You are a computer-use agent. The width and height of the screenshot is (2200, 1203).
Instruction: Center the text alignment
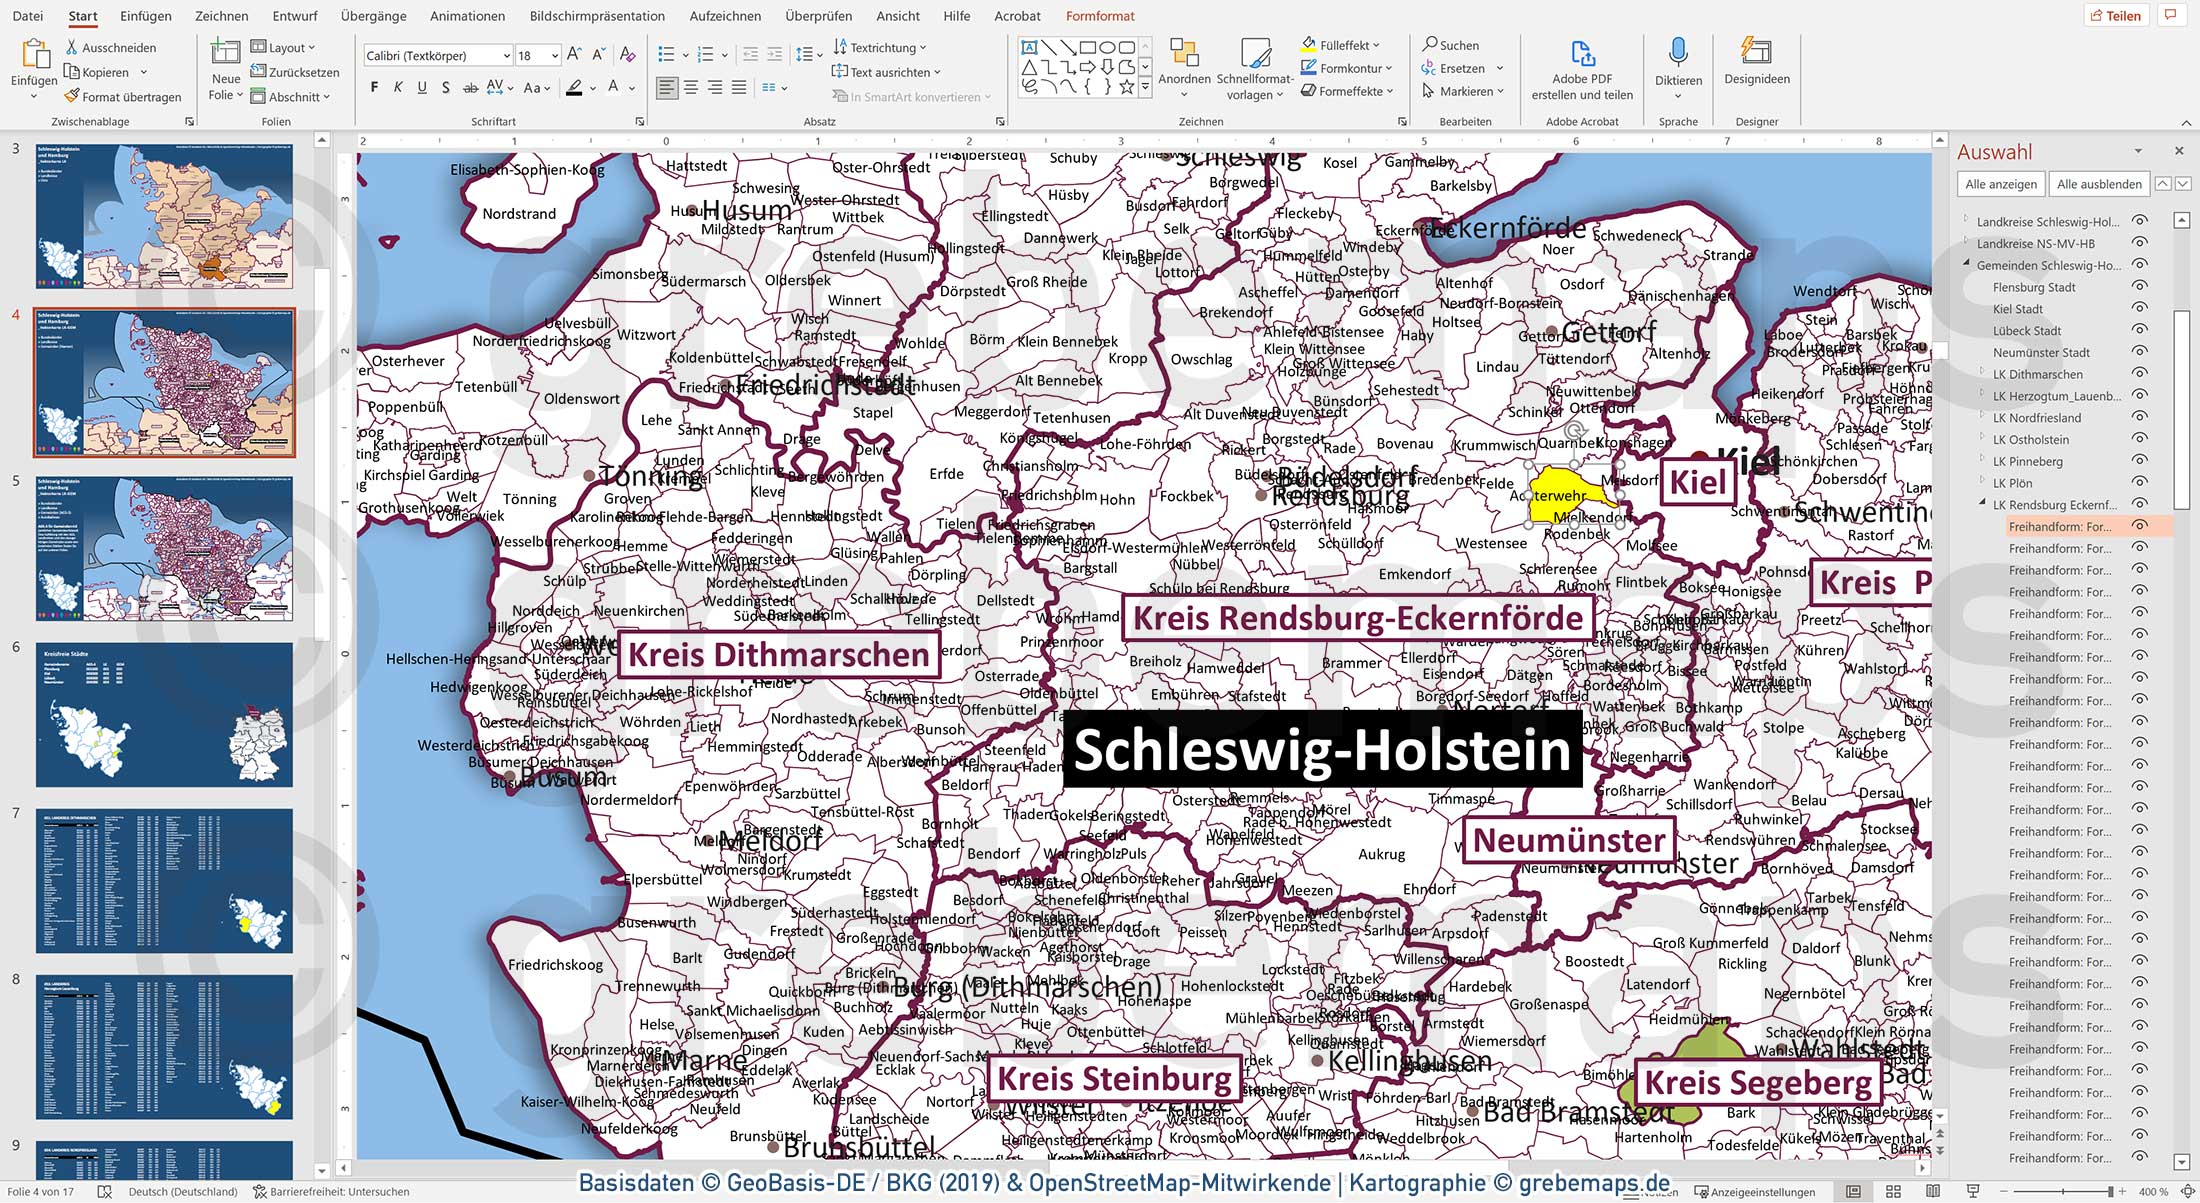click(691, 88)
